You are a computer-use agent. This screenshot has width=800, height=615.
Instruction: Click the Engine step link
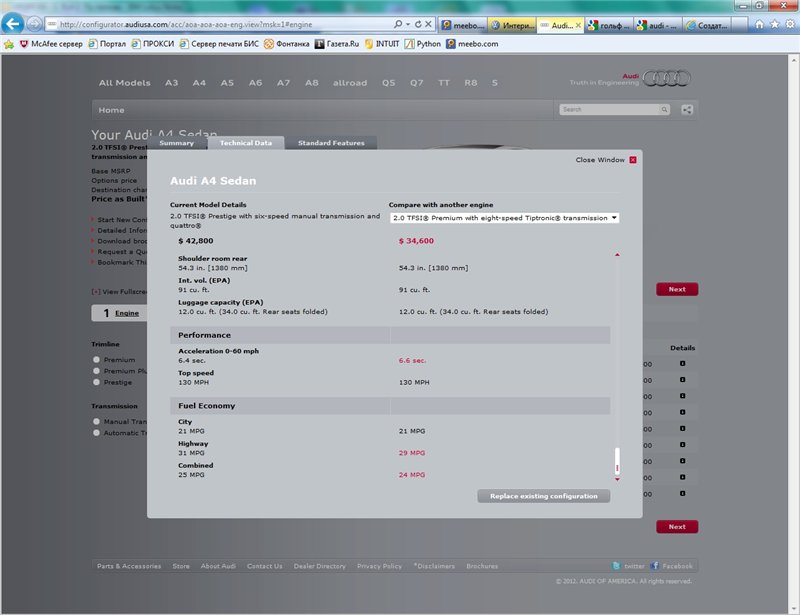(x=127, y=313)
